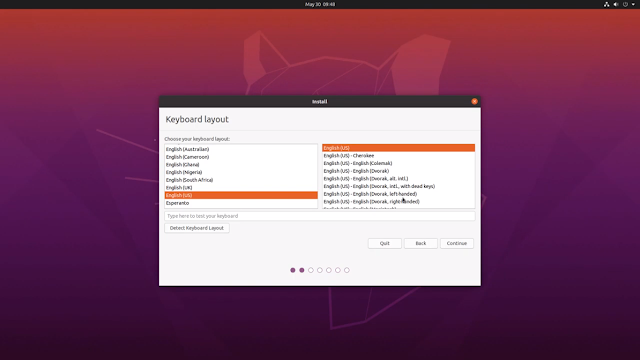Viewport: 640px width, 360px height.
Task: Select English (US) - English (Colemak) variant
Action: [x=398, y=163]
